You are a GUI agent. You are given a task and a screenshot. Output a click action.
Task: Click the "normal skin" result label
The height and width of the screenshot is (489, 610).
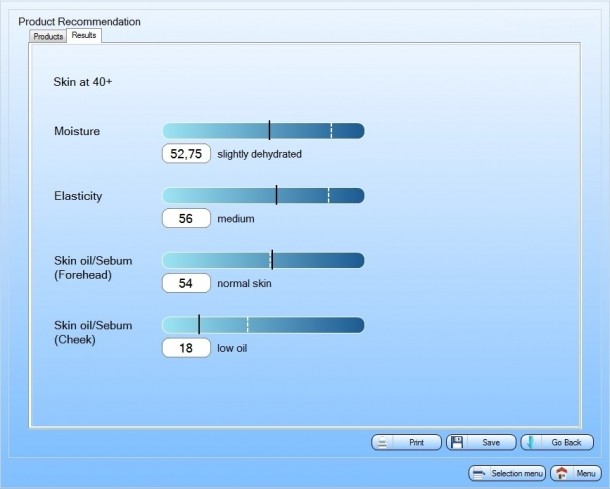point(244,284)
